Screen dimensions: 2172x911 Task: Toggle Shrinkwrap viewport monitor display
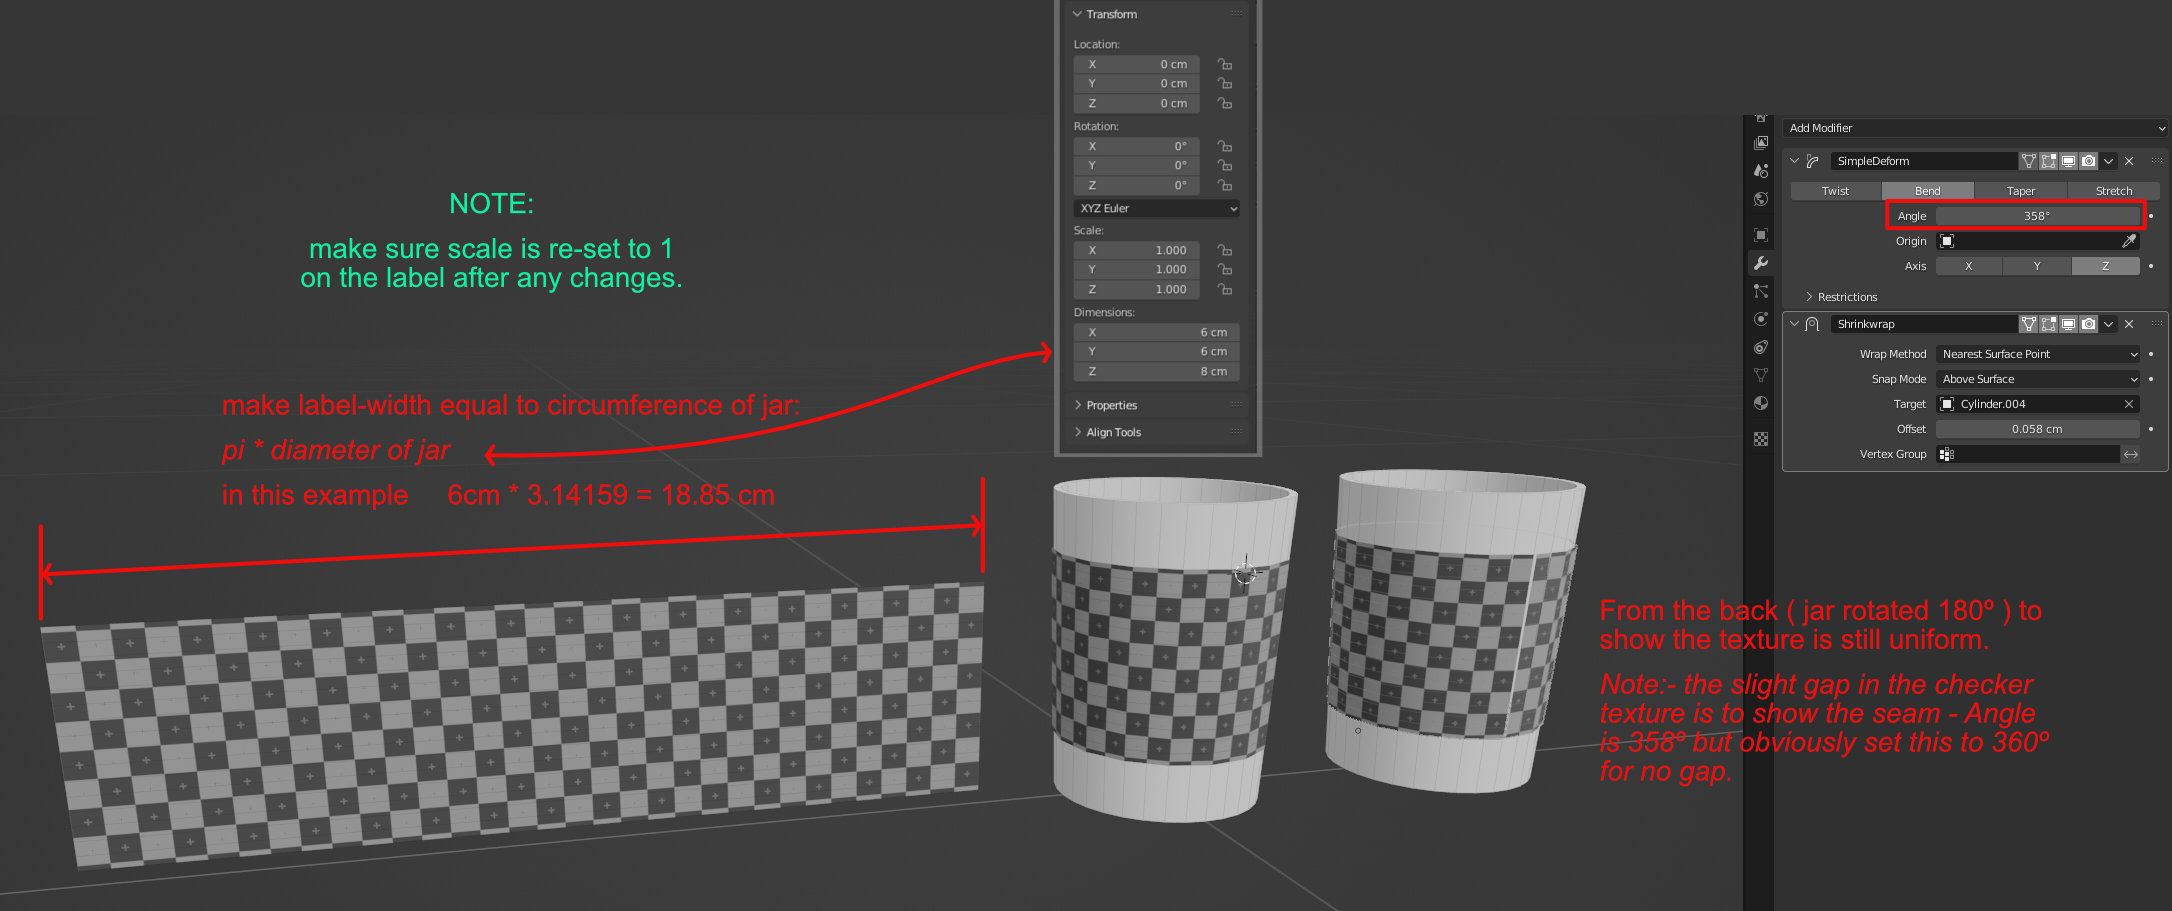2069,324
